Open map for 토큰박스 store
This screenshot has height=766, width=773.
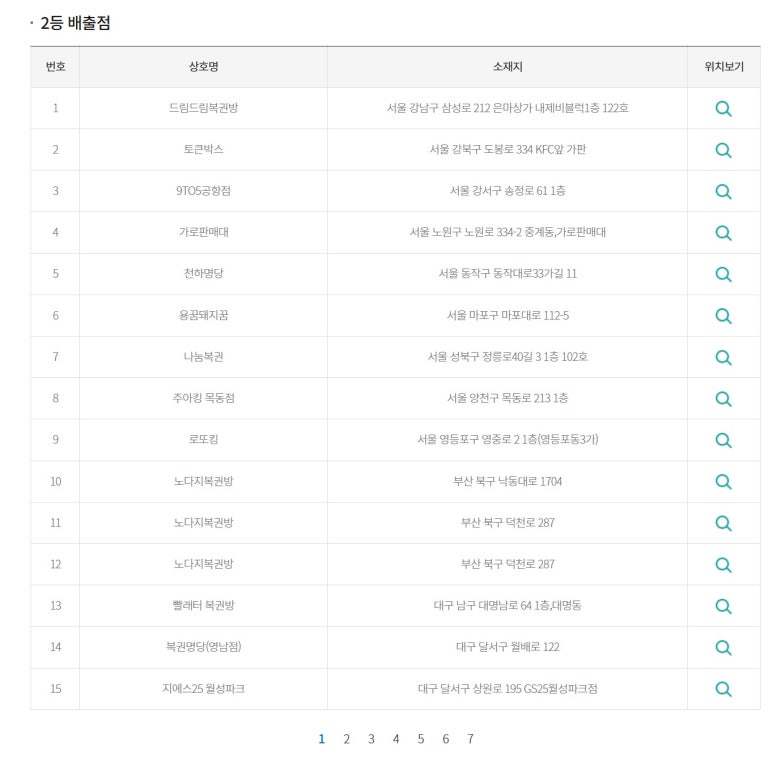point(723,150)
